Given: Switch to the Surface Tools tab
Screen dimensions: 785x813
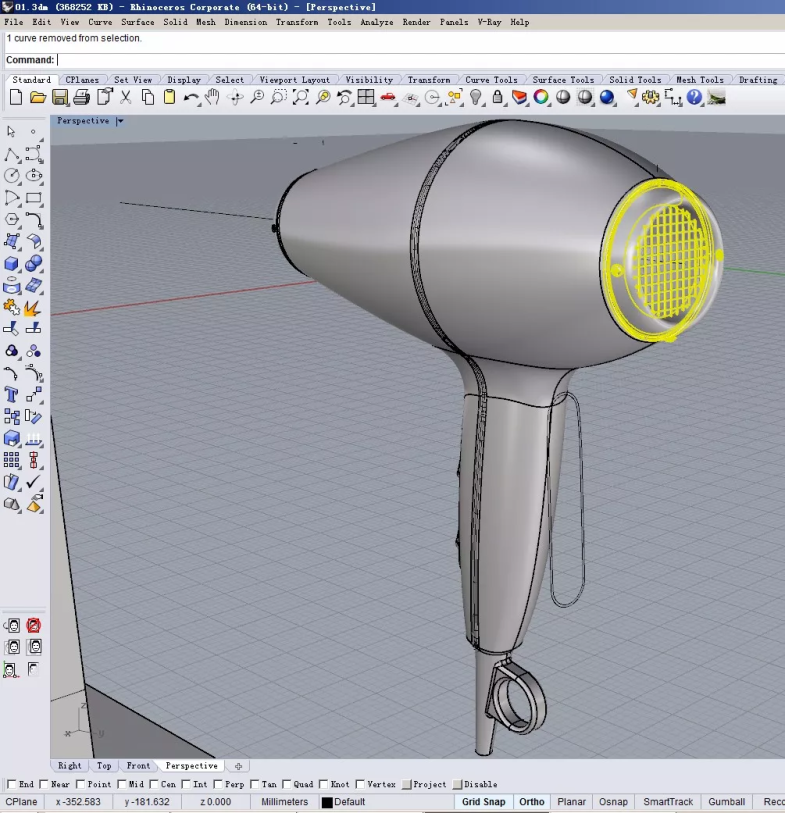Looking at the screenshot, I should click(563, 80).
